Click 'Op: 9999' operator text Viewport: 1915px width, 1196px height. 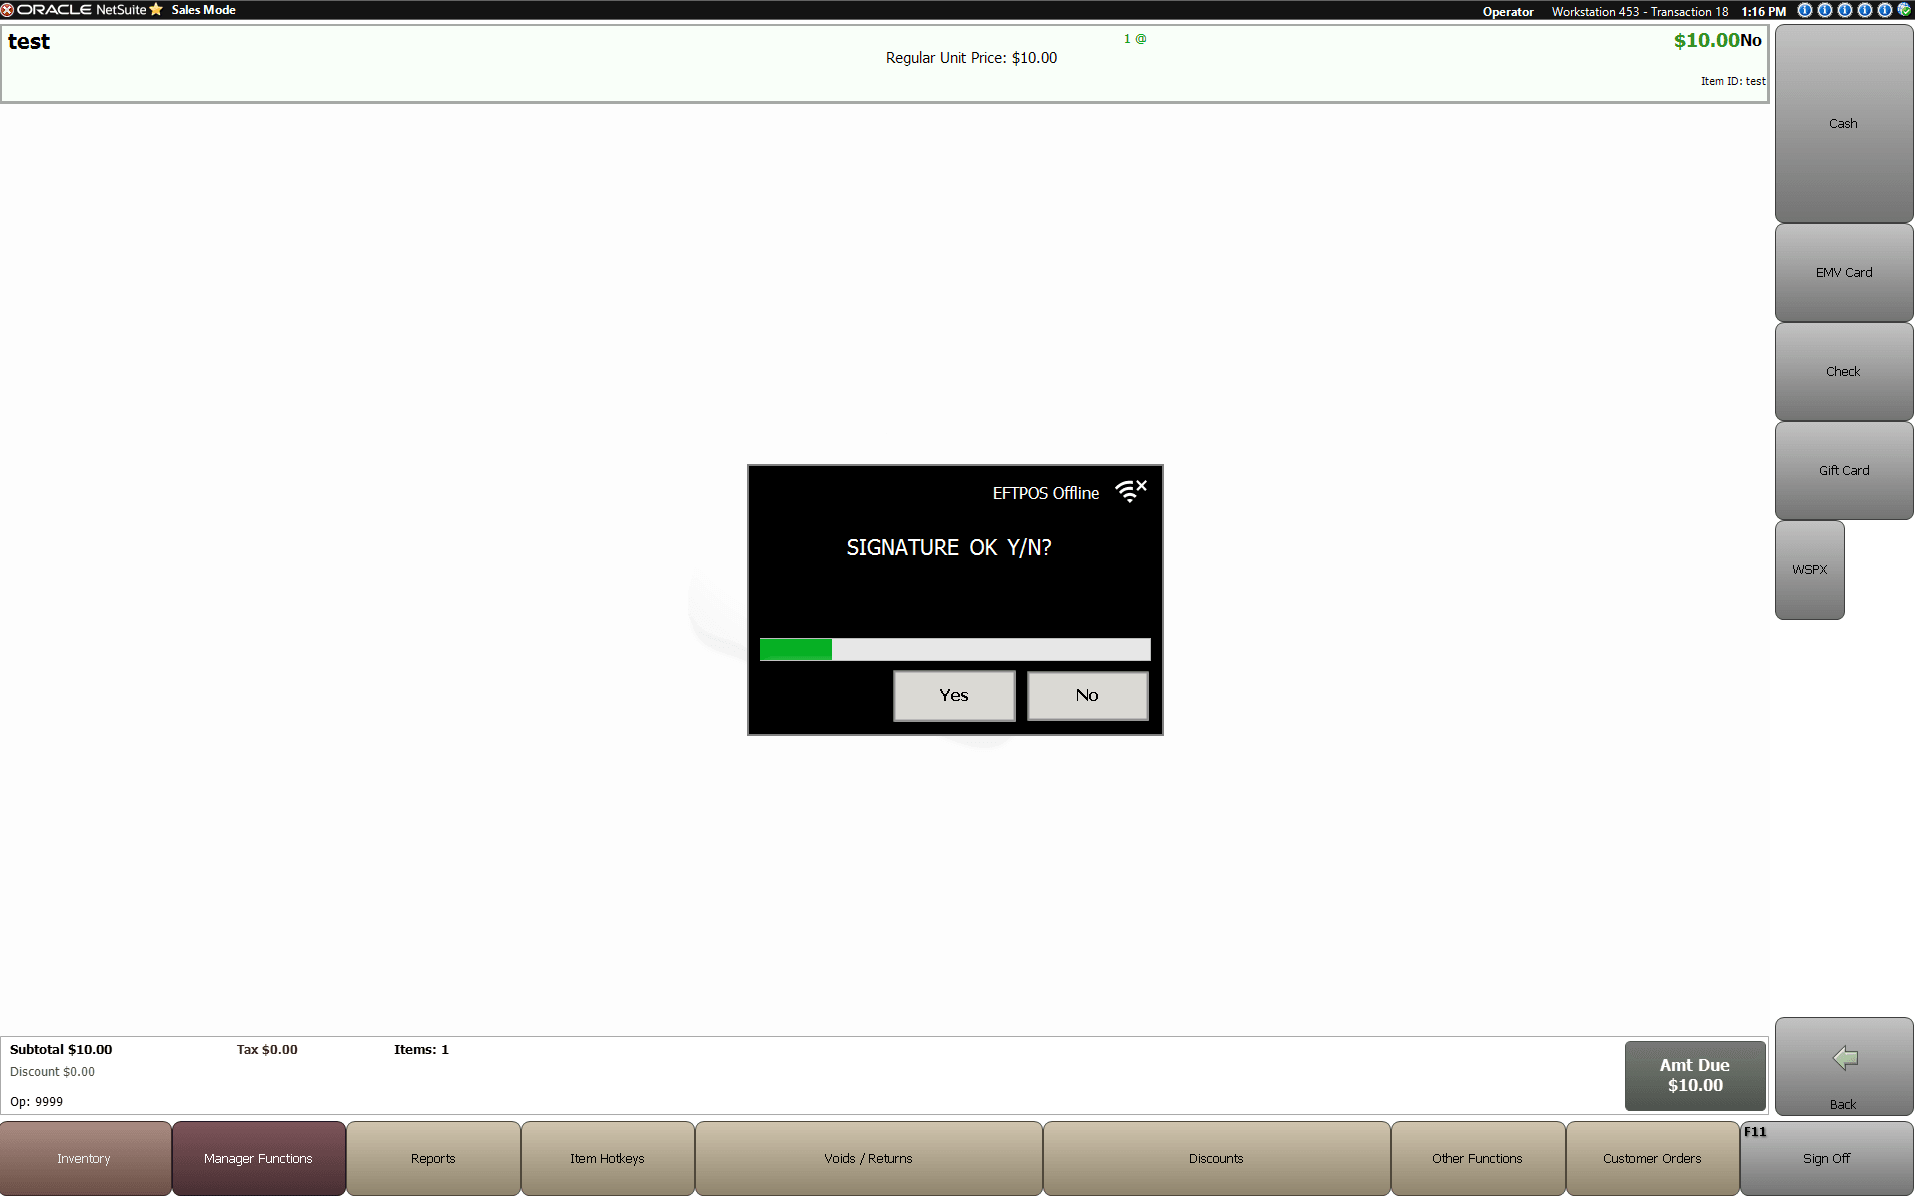36,1101
